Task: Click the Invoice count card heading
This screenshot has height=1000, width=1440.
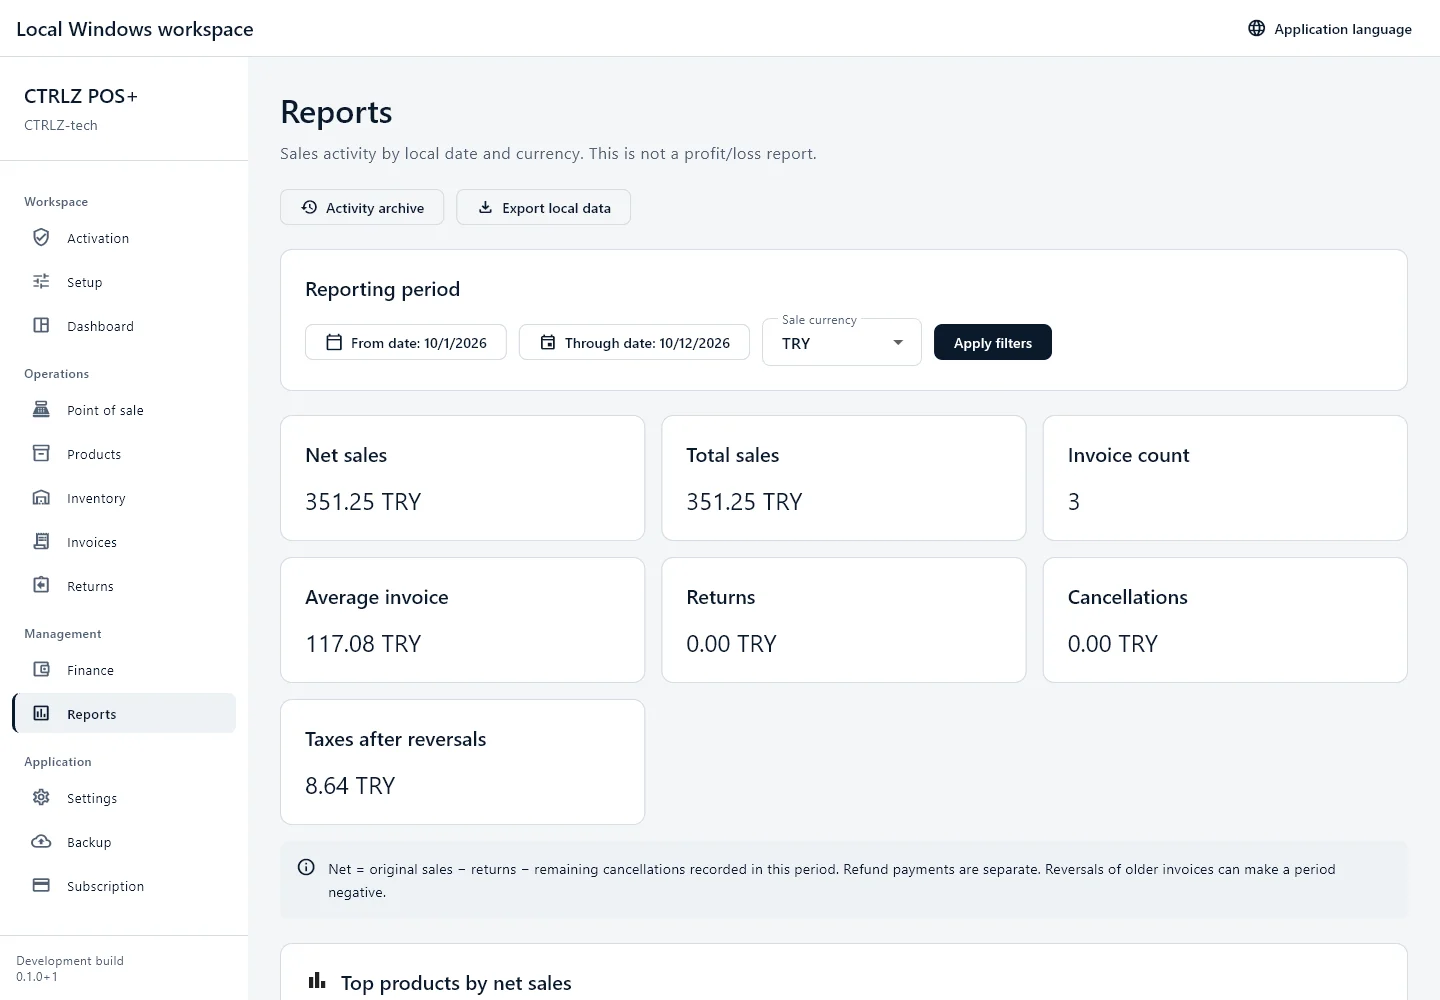Action: [1128, 455]
